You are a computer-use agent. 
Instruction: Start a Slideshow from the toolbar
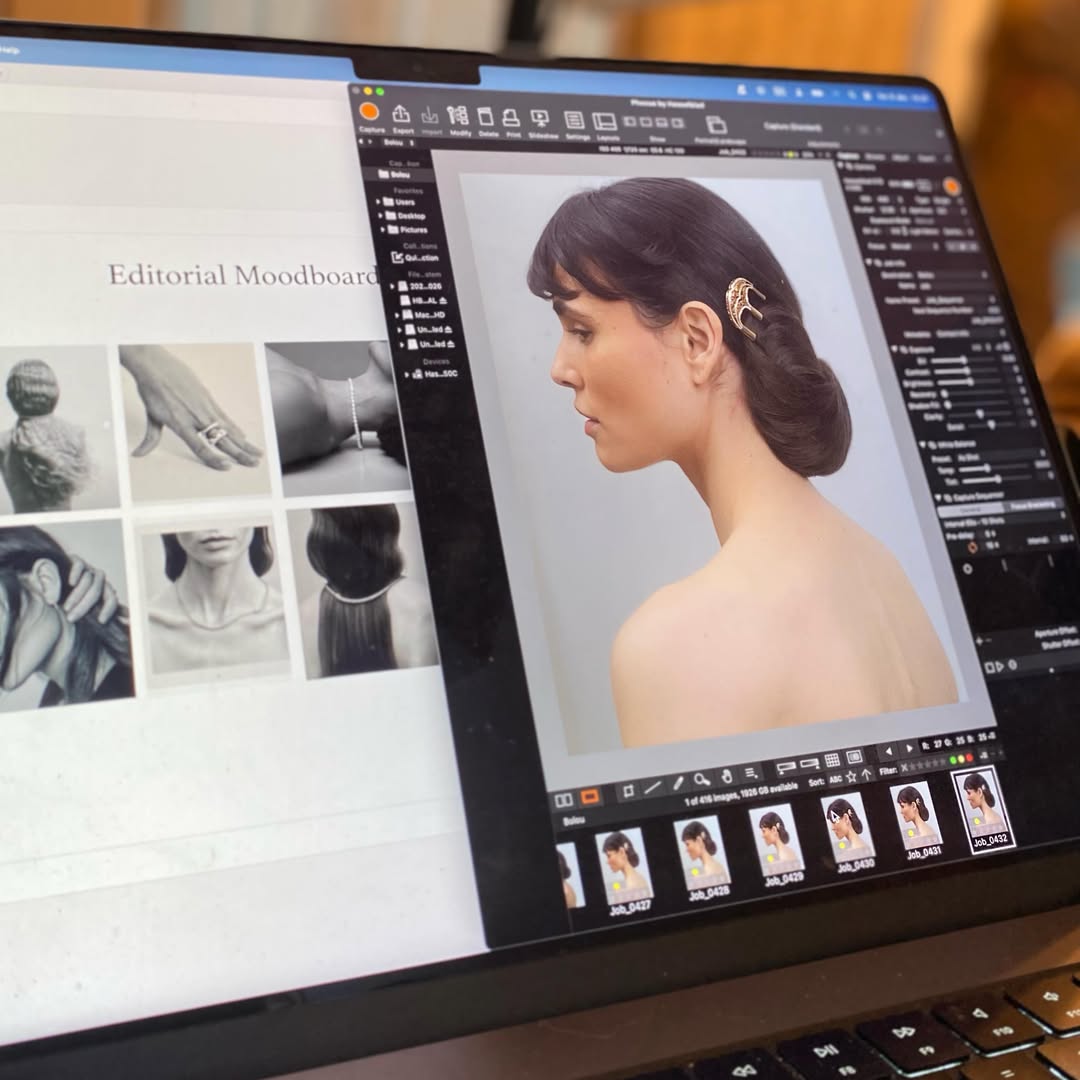click(x=540, y=119)
